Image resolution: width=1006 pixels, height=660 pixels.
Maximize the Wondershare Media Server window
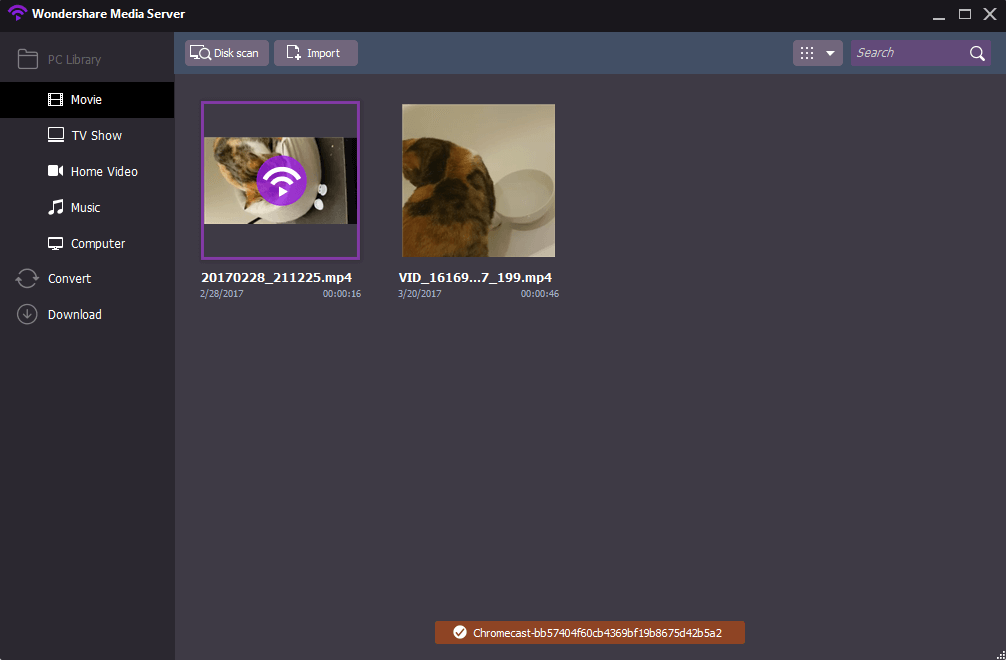[964, 14]
